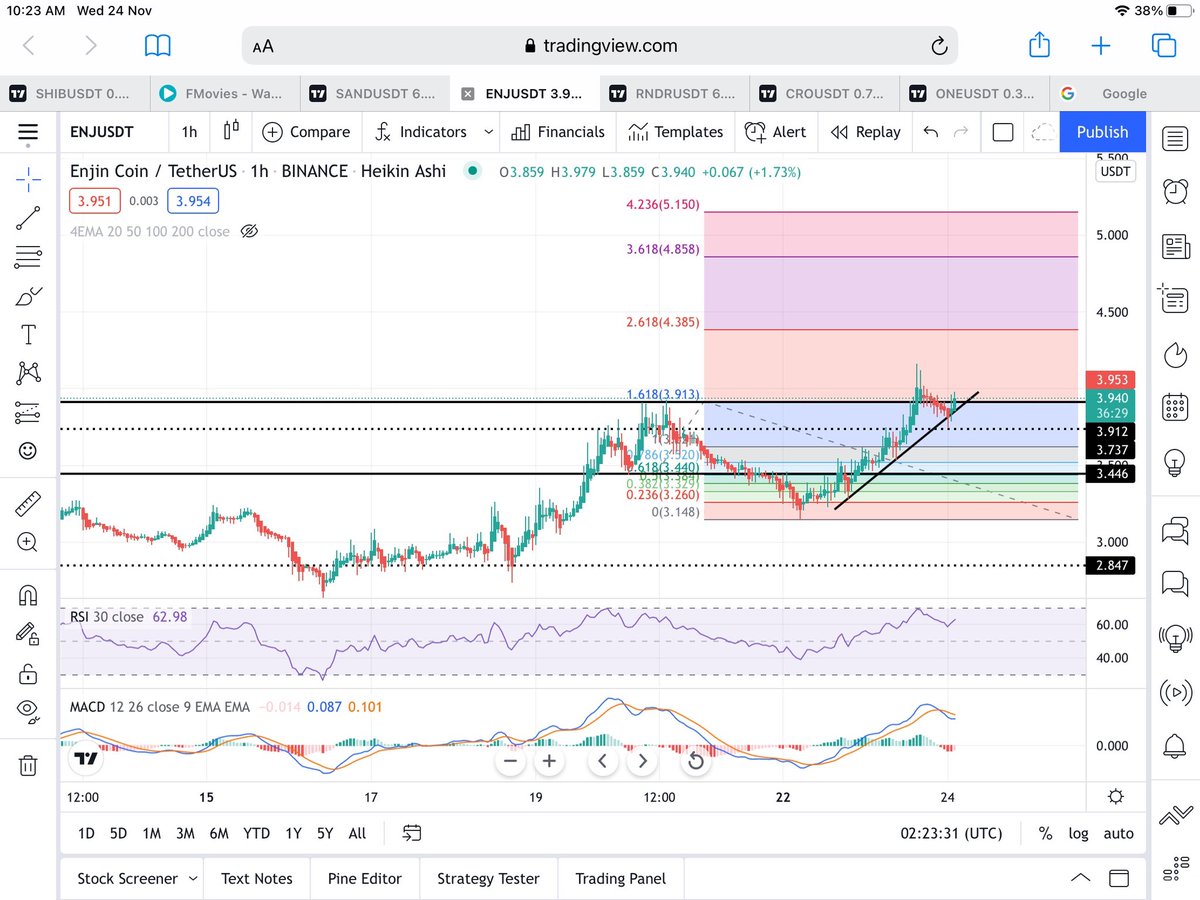Activate the zoom in tool
This screenshot has height=900, width=1200.
[28, 542]
